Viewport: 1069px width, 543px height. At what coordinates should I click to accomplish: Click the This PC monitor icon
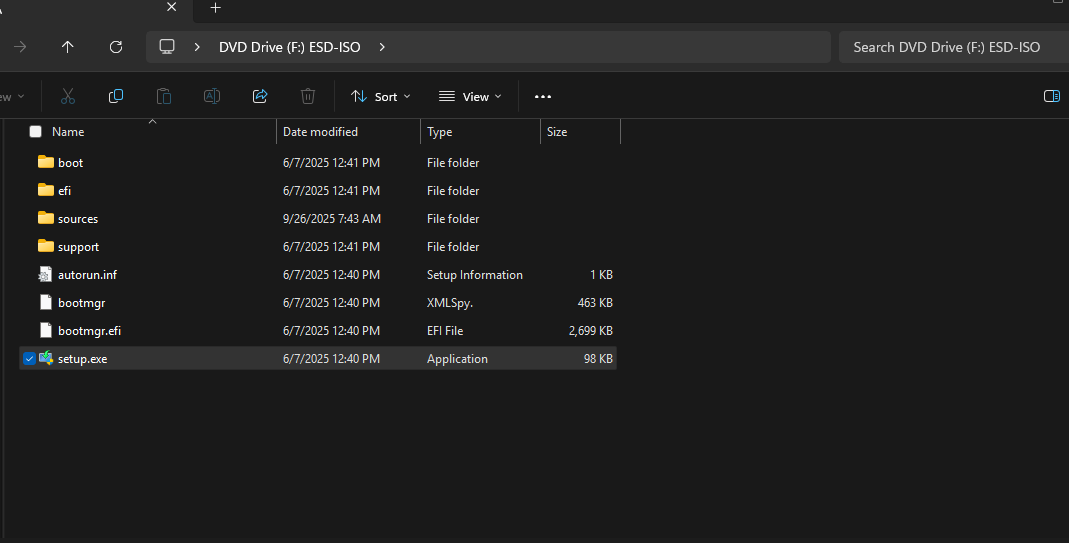click(x=167, y=47)
